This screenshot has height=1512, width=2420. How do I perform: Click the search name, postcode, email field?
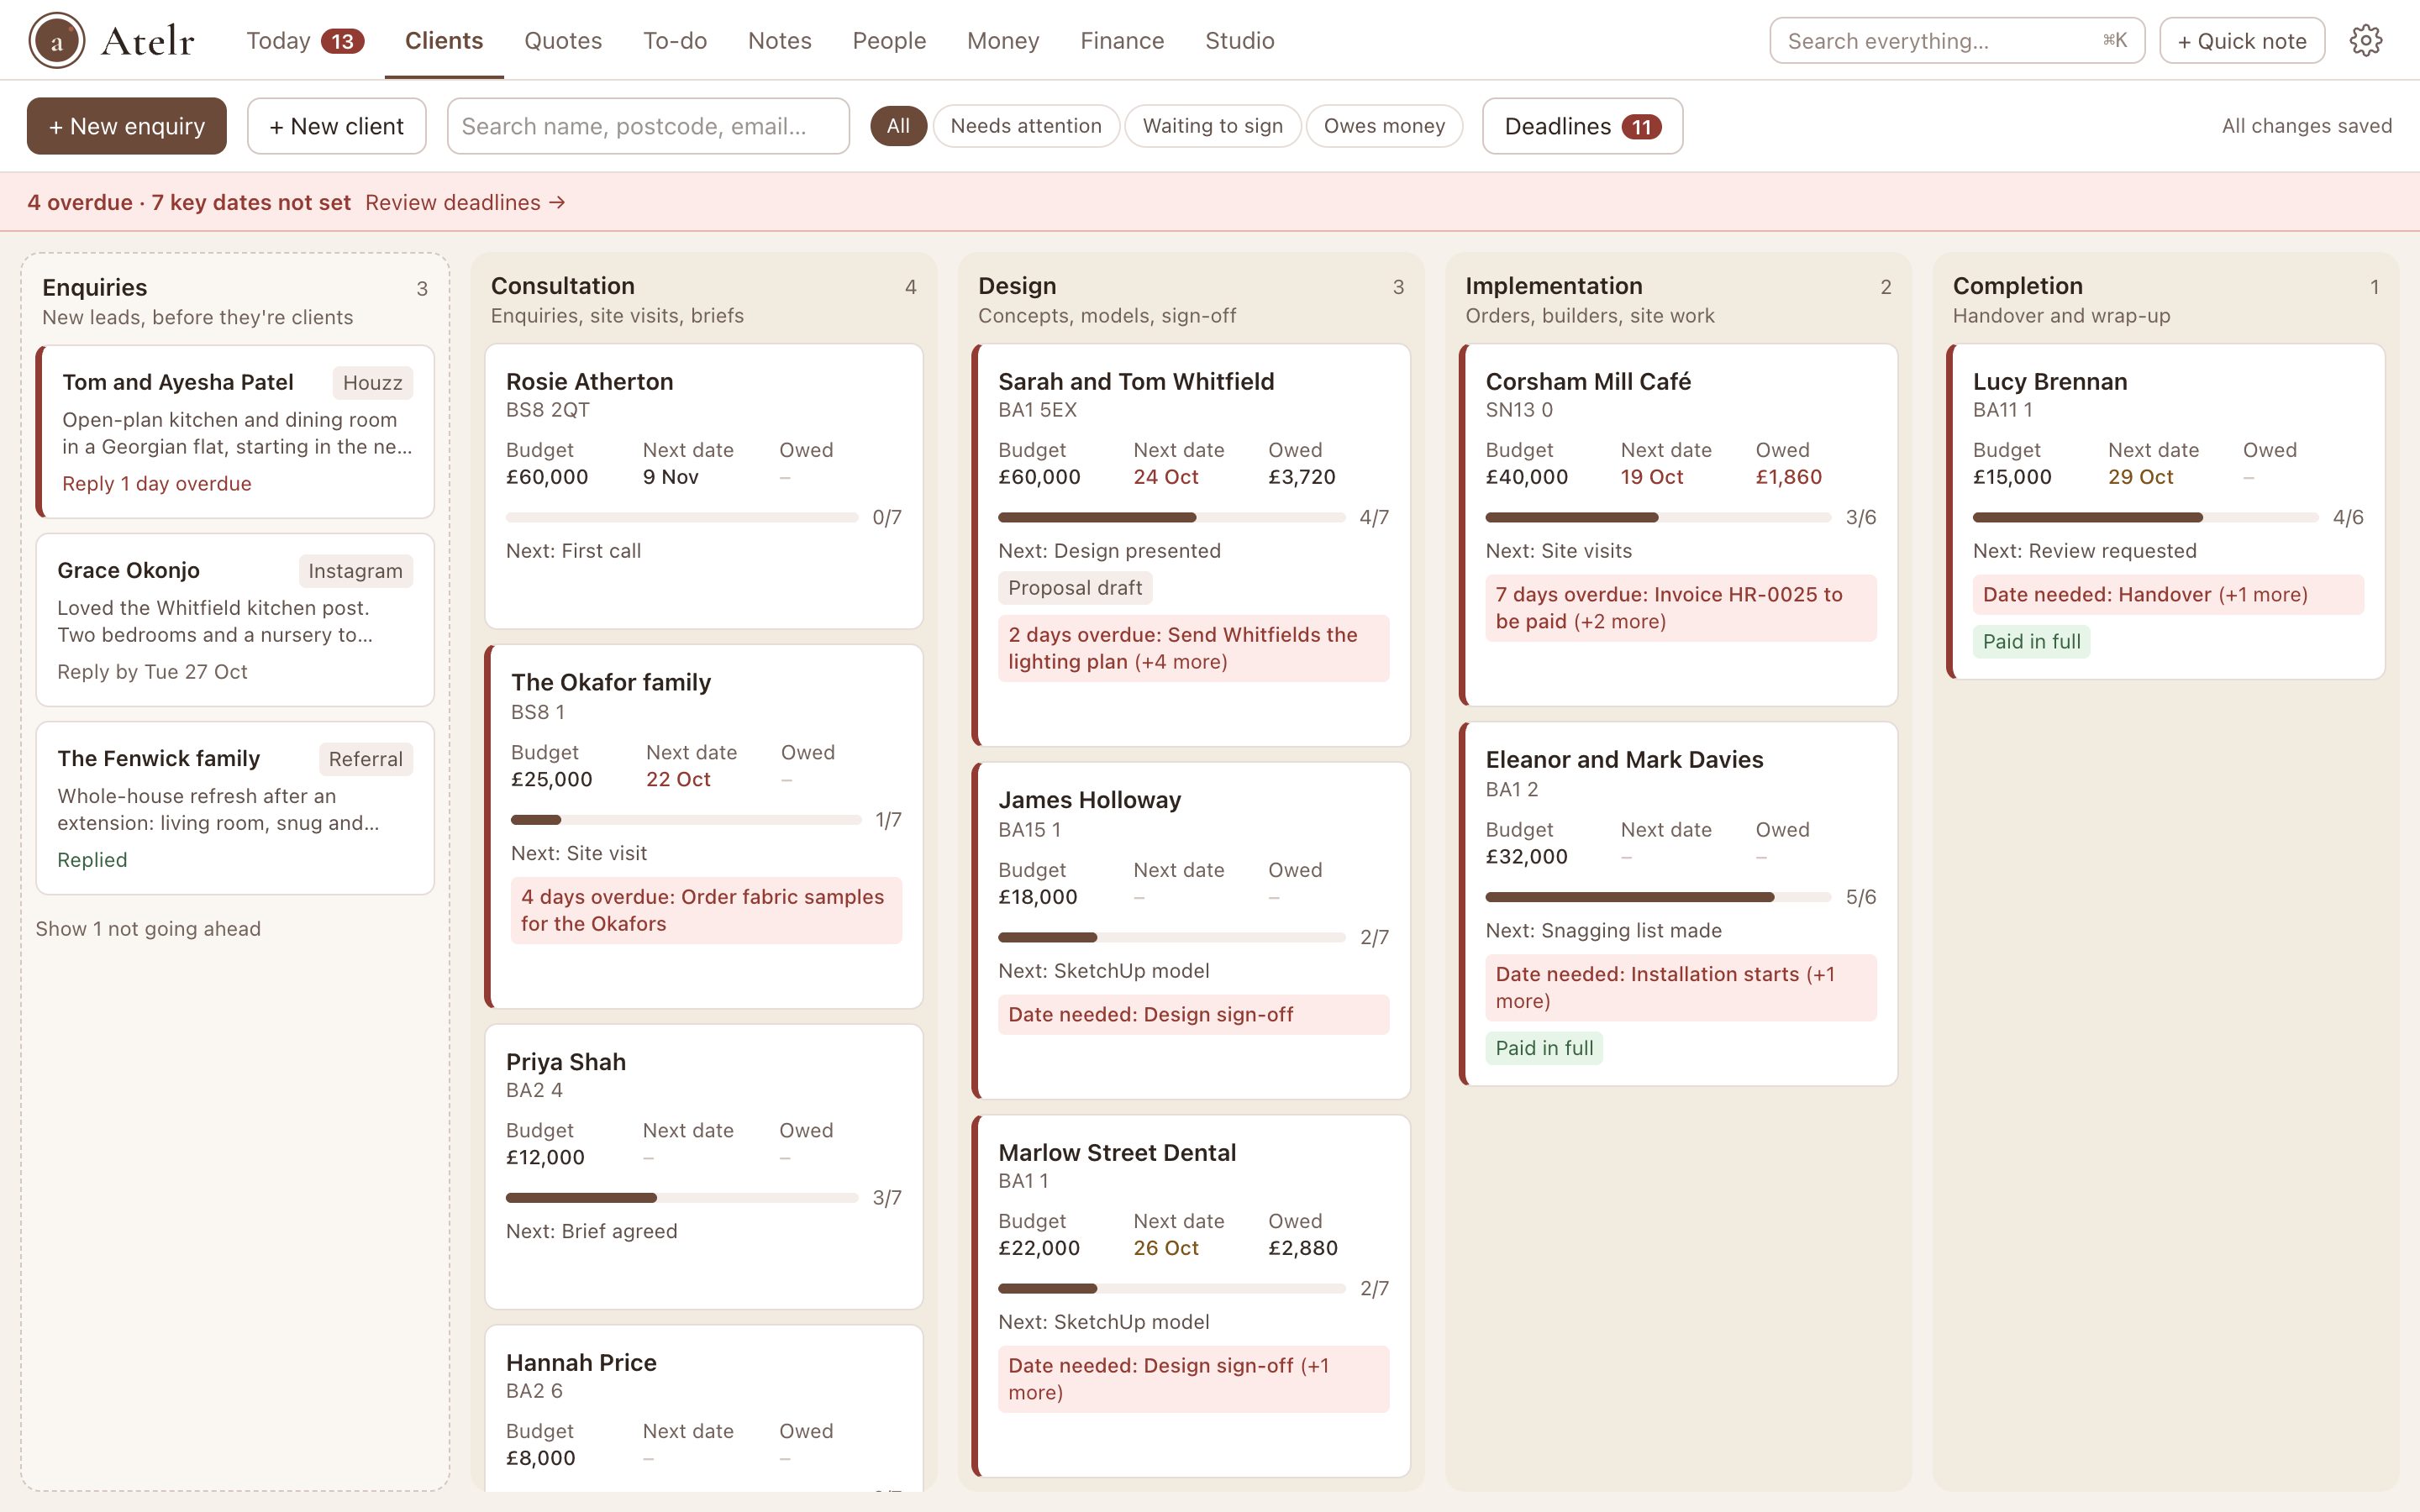tap(648, 126)
